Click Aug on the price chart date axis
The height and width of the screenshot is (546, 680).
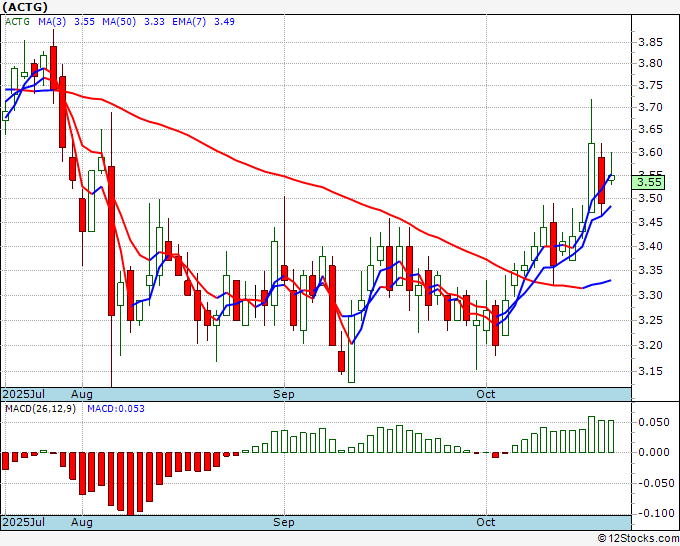(82, 394)
